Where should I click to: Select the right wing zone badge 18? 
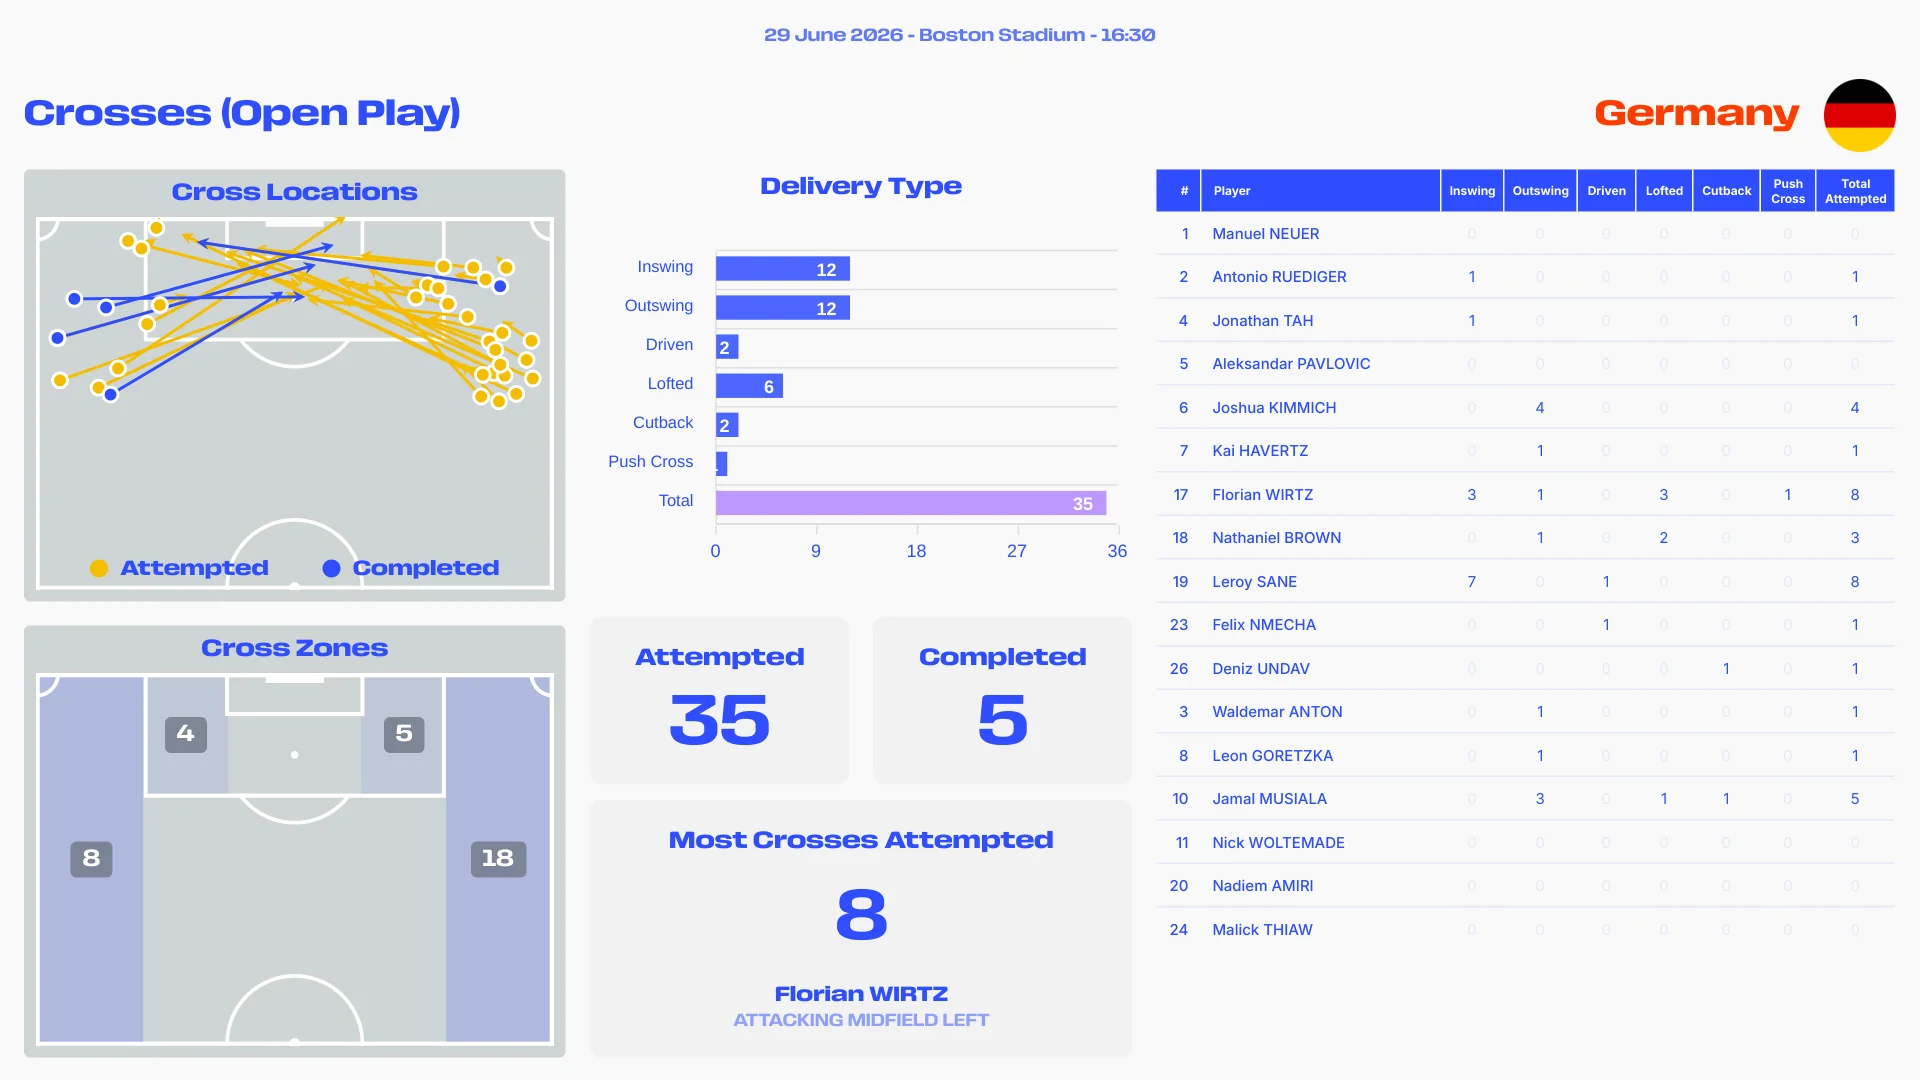(x=498, y=858)
